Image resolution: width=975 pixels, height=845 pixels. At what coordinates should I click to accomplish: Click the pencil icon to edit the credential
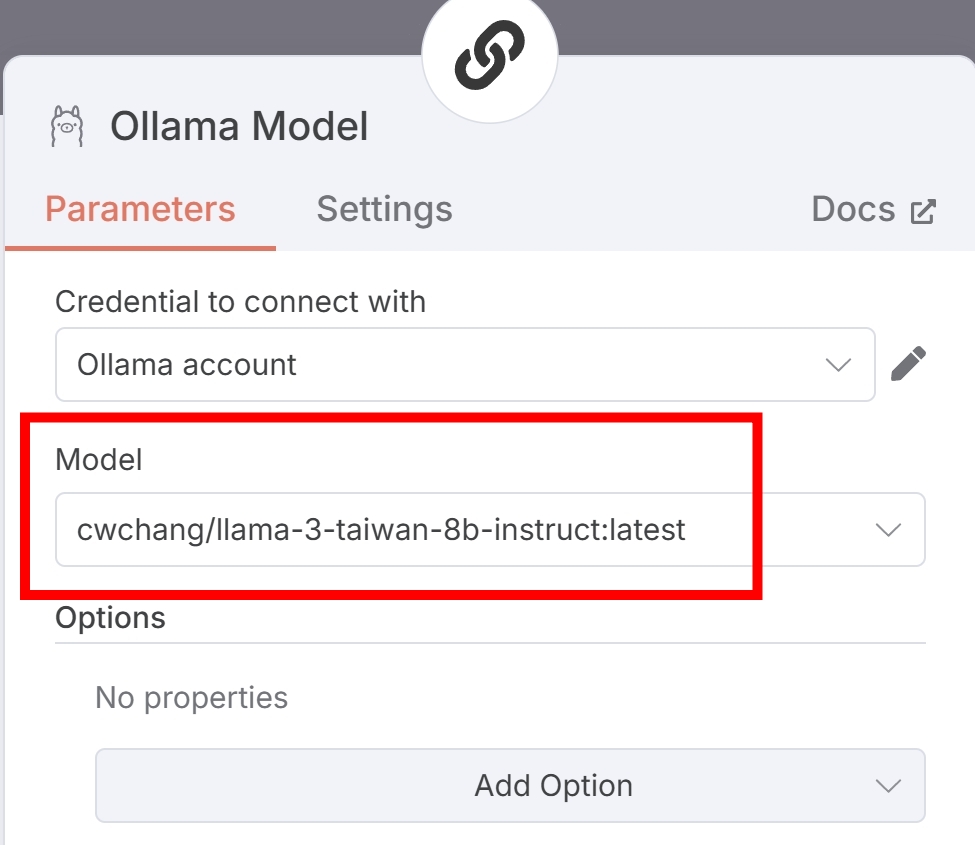click(x=908, y=364)
